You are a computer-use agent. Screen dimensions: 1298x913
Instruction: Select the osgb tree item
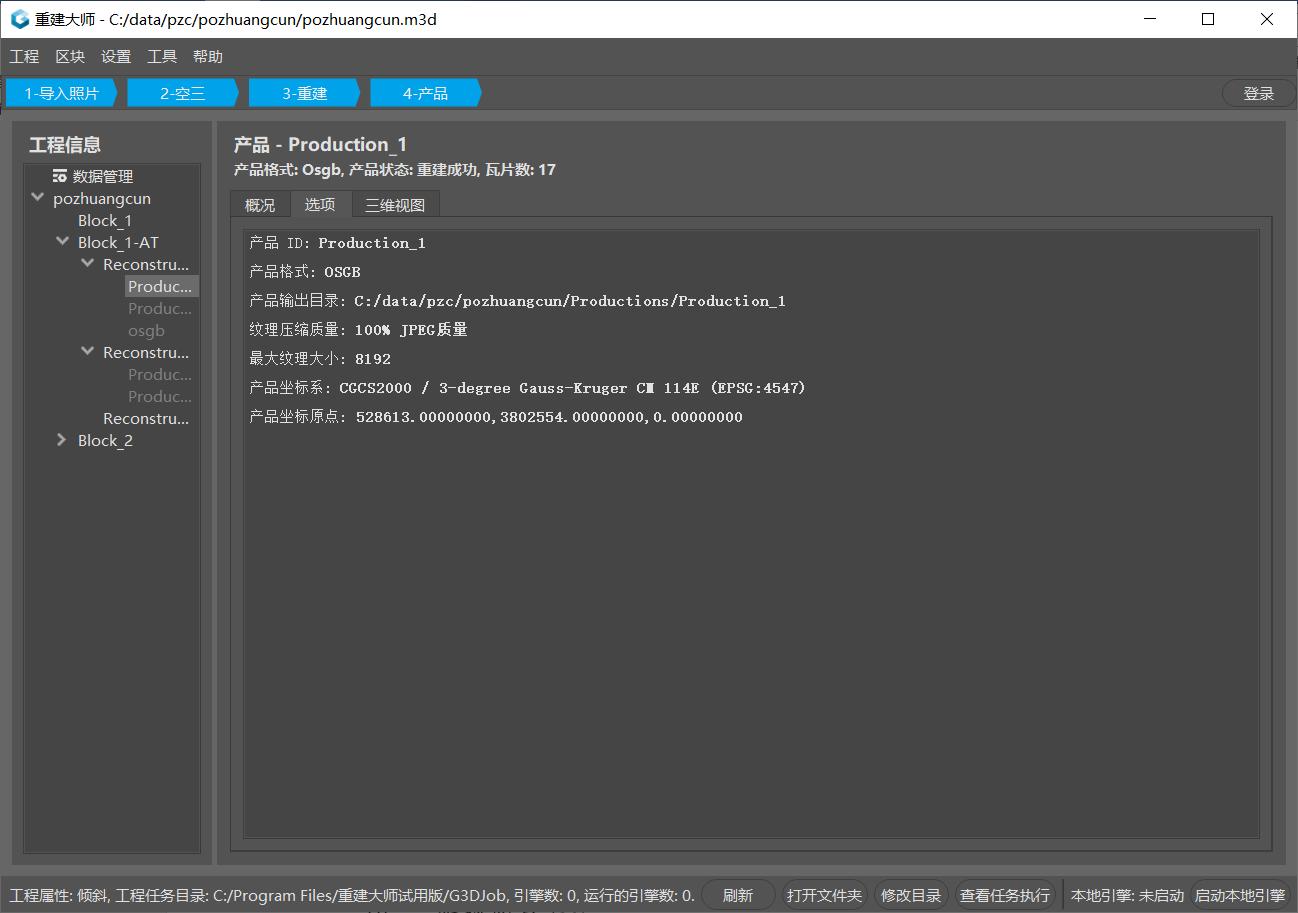146,330
